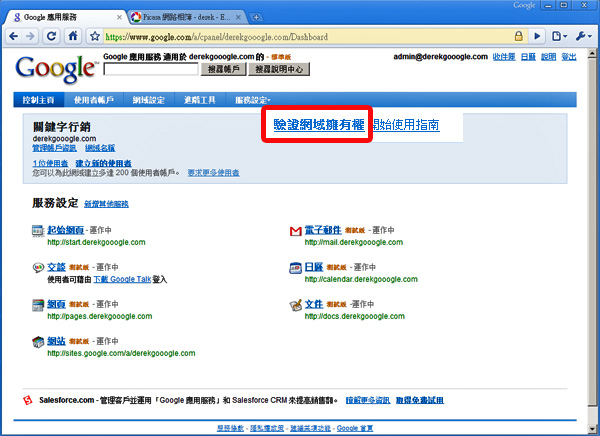
Task: Click the 網站 sites icon
Action: (x=38, y=341)
